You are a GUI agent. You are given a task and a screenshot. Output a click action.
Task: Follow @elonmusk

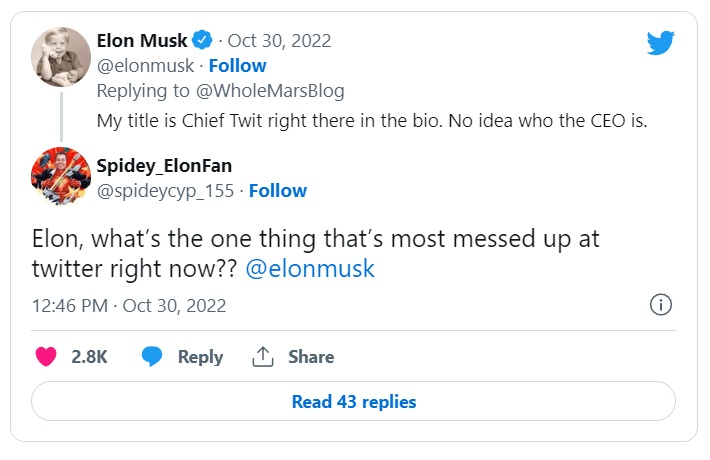238,66
